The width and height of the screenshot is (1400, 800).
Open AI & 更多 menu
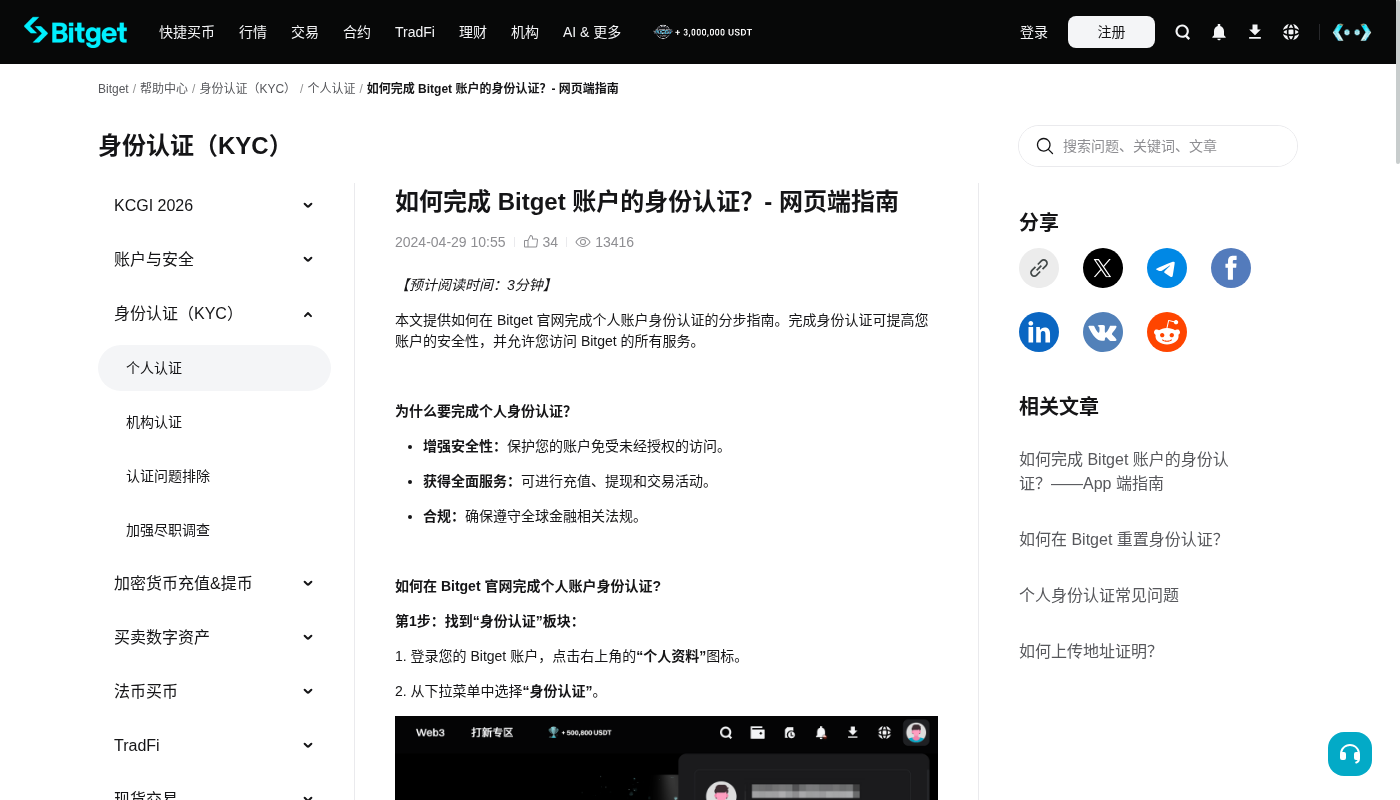tap(592, 32)
